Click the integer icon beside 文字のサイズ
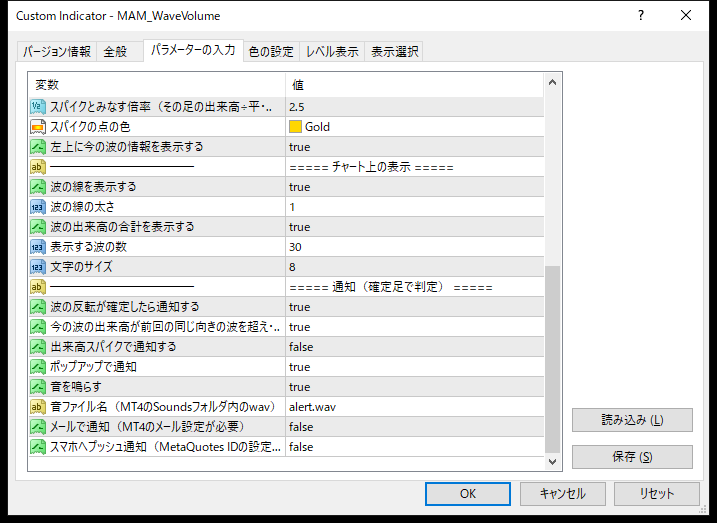 pyautogui.click(x=38, y=267)
